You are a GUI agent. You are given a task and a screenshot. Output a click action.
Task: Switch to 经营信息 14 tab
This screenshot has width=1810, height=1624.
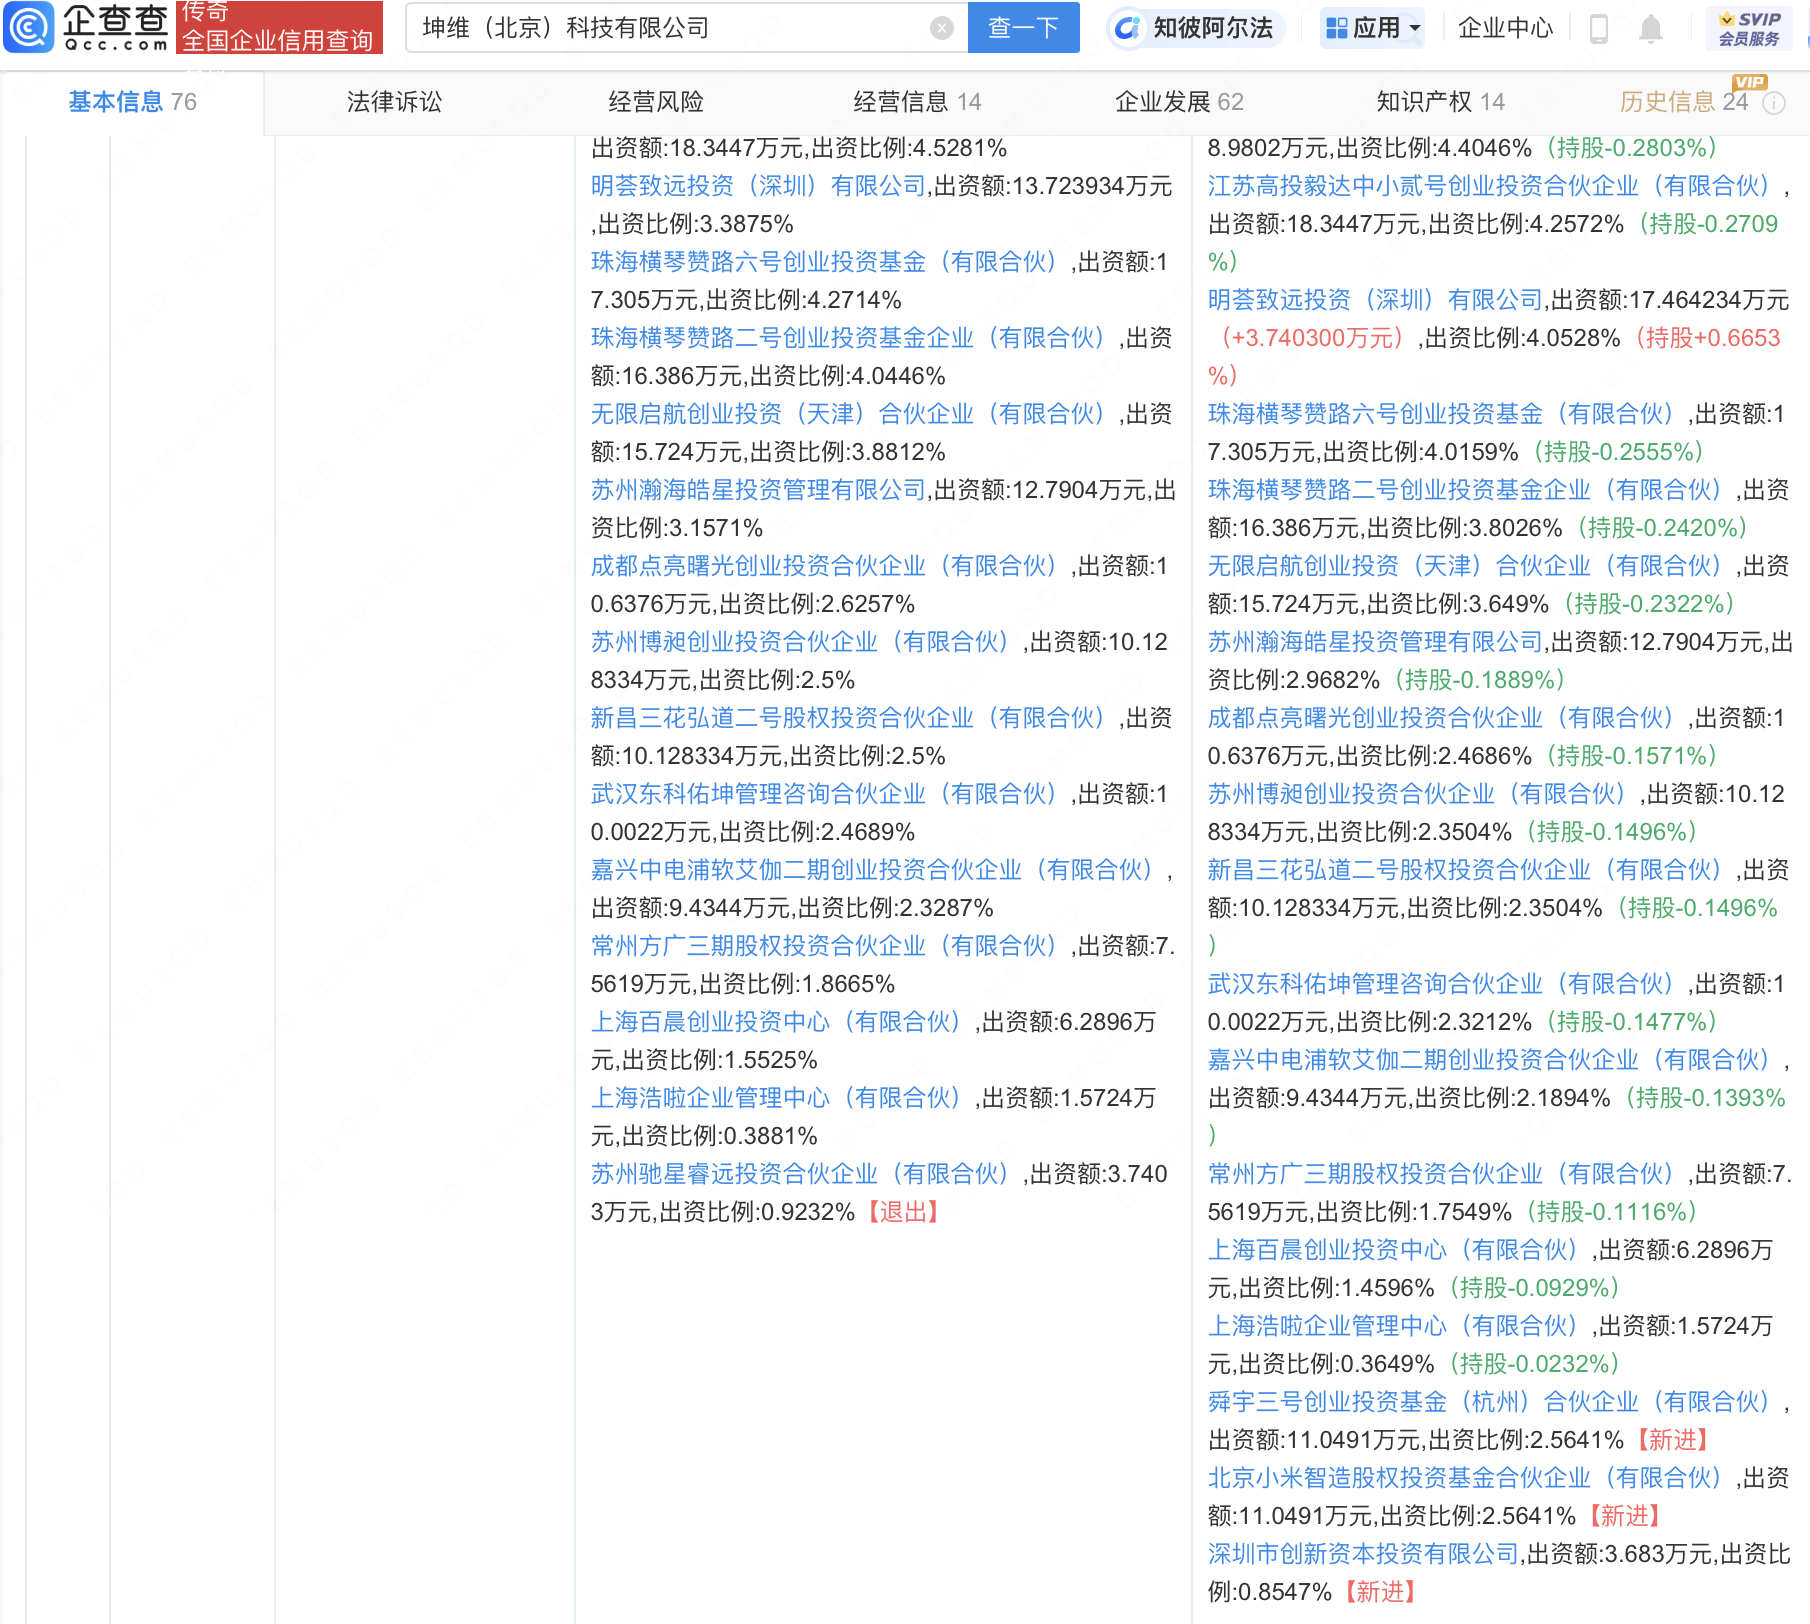pyautogui.click(x=917, y=102)
